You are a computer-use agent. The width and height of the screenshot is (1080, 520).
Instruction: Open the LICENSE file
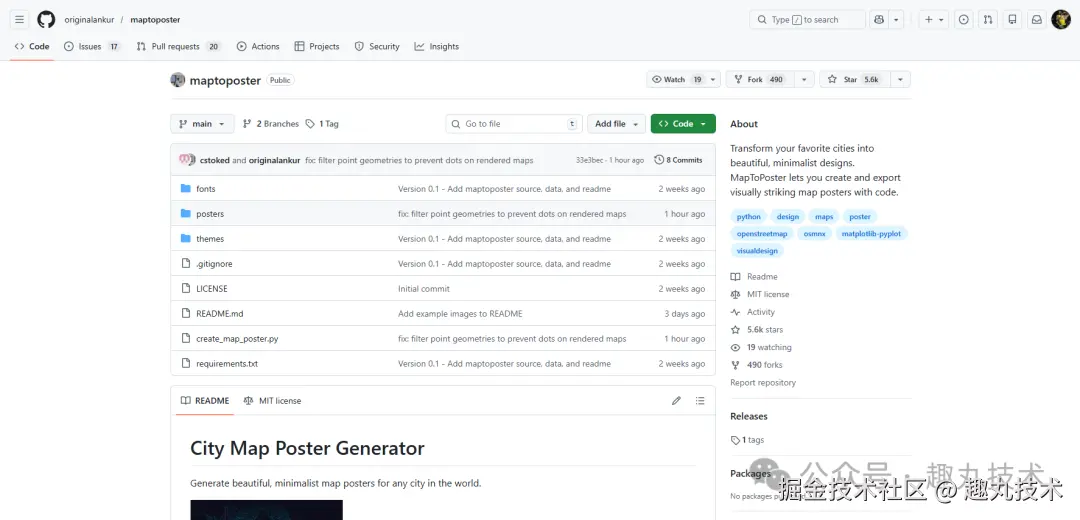coord(211,289)
